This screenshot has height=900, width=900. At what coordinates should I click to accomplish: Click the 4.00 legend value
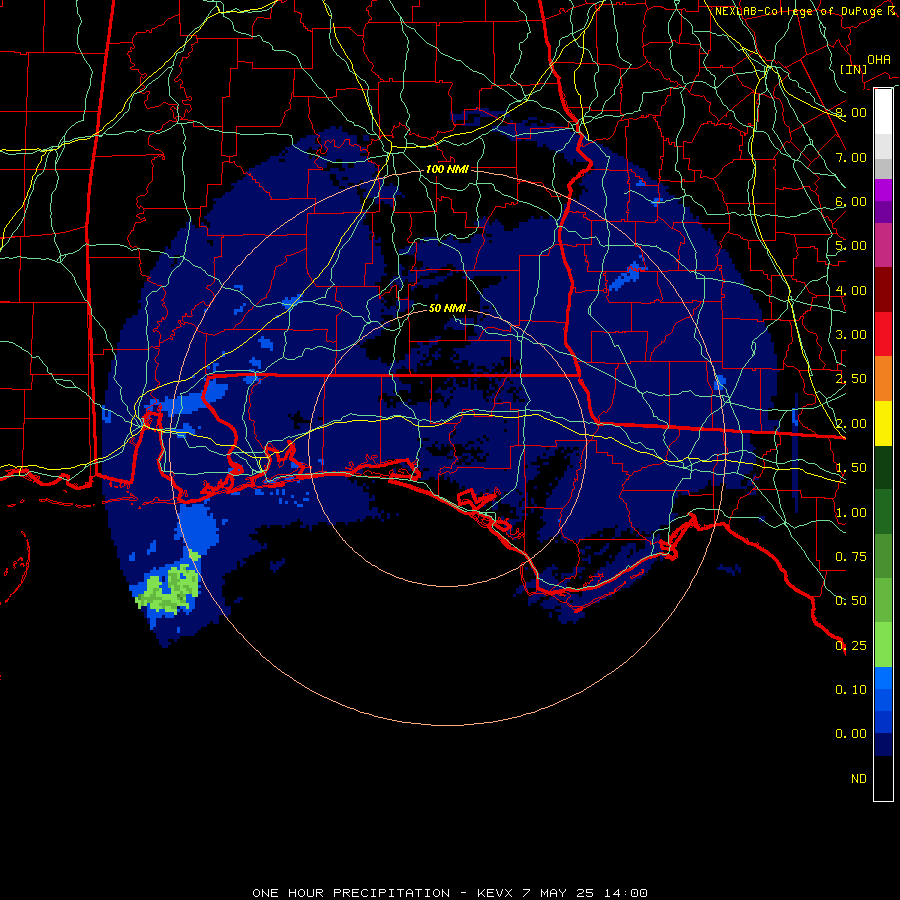[851, 290]
